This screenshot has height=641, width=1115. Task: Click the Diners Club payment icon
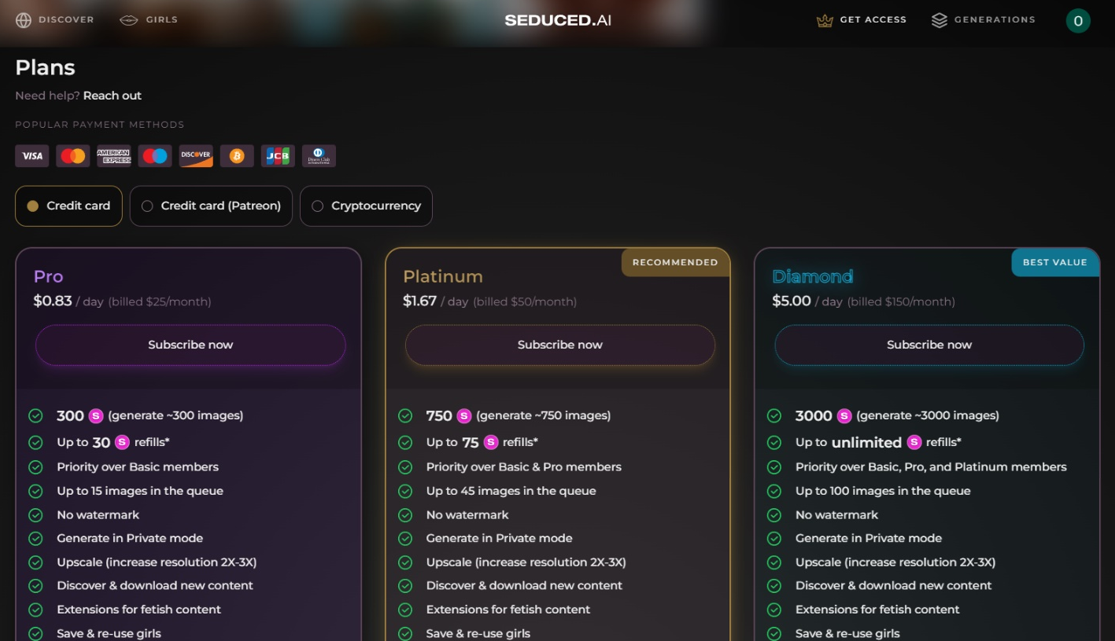319,156
